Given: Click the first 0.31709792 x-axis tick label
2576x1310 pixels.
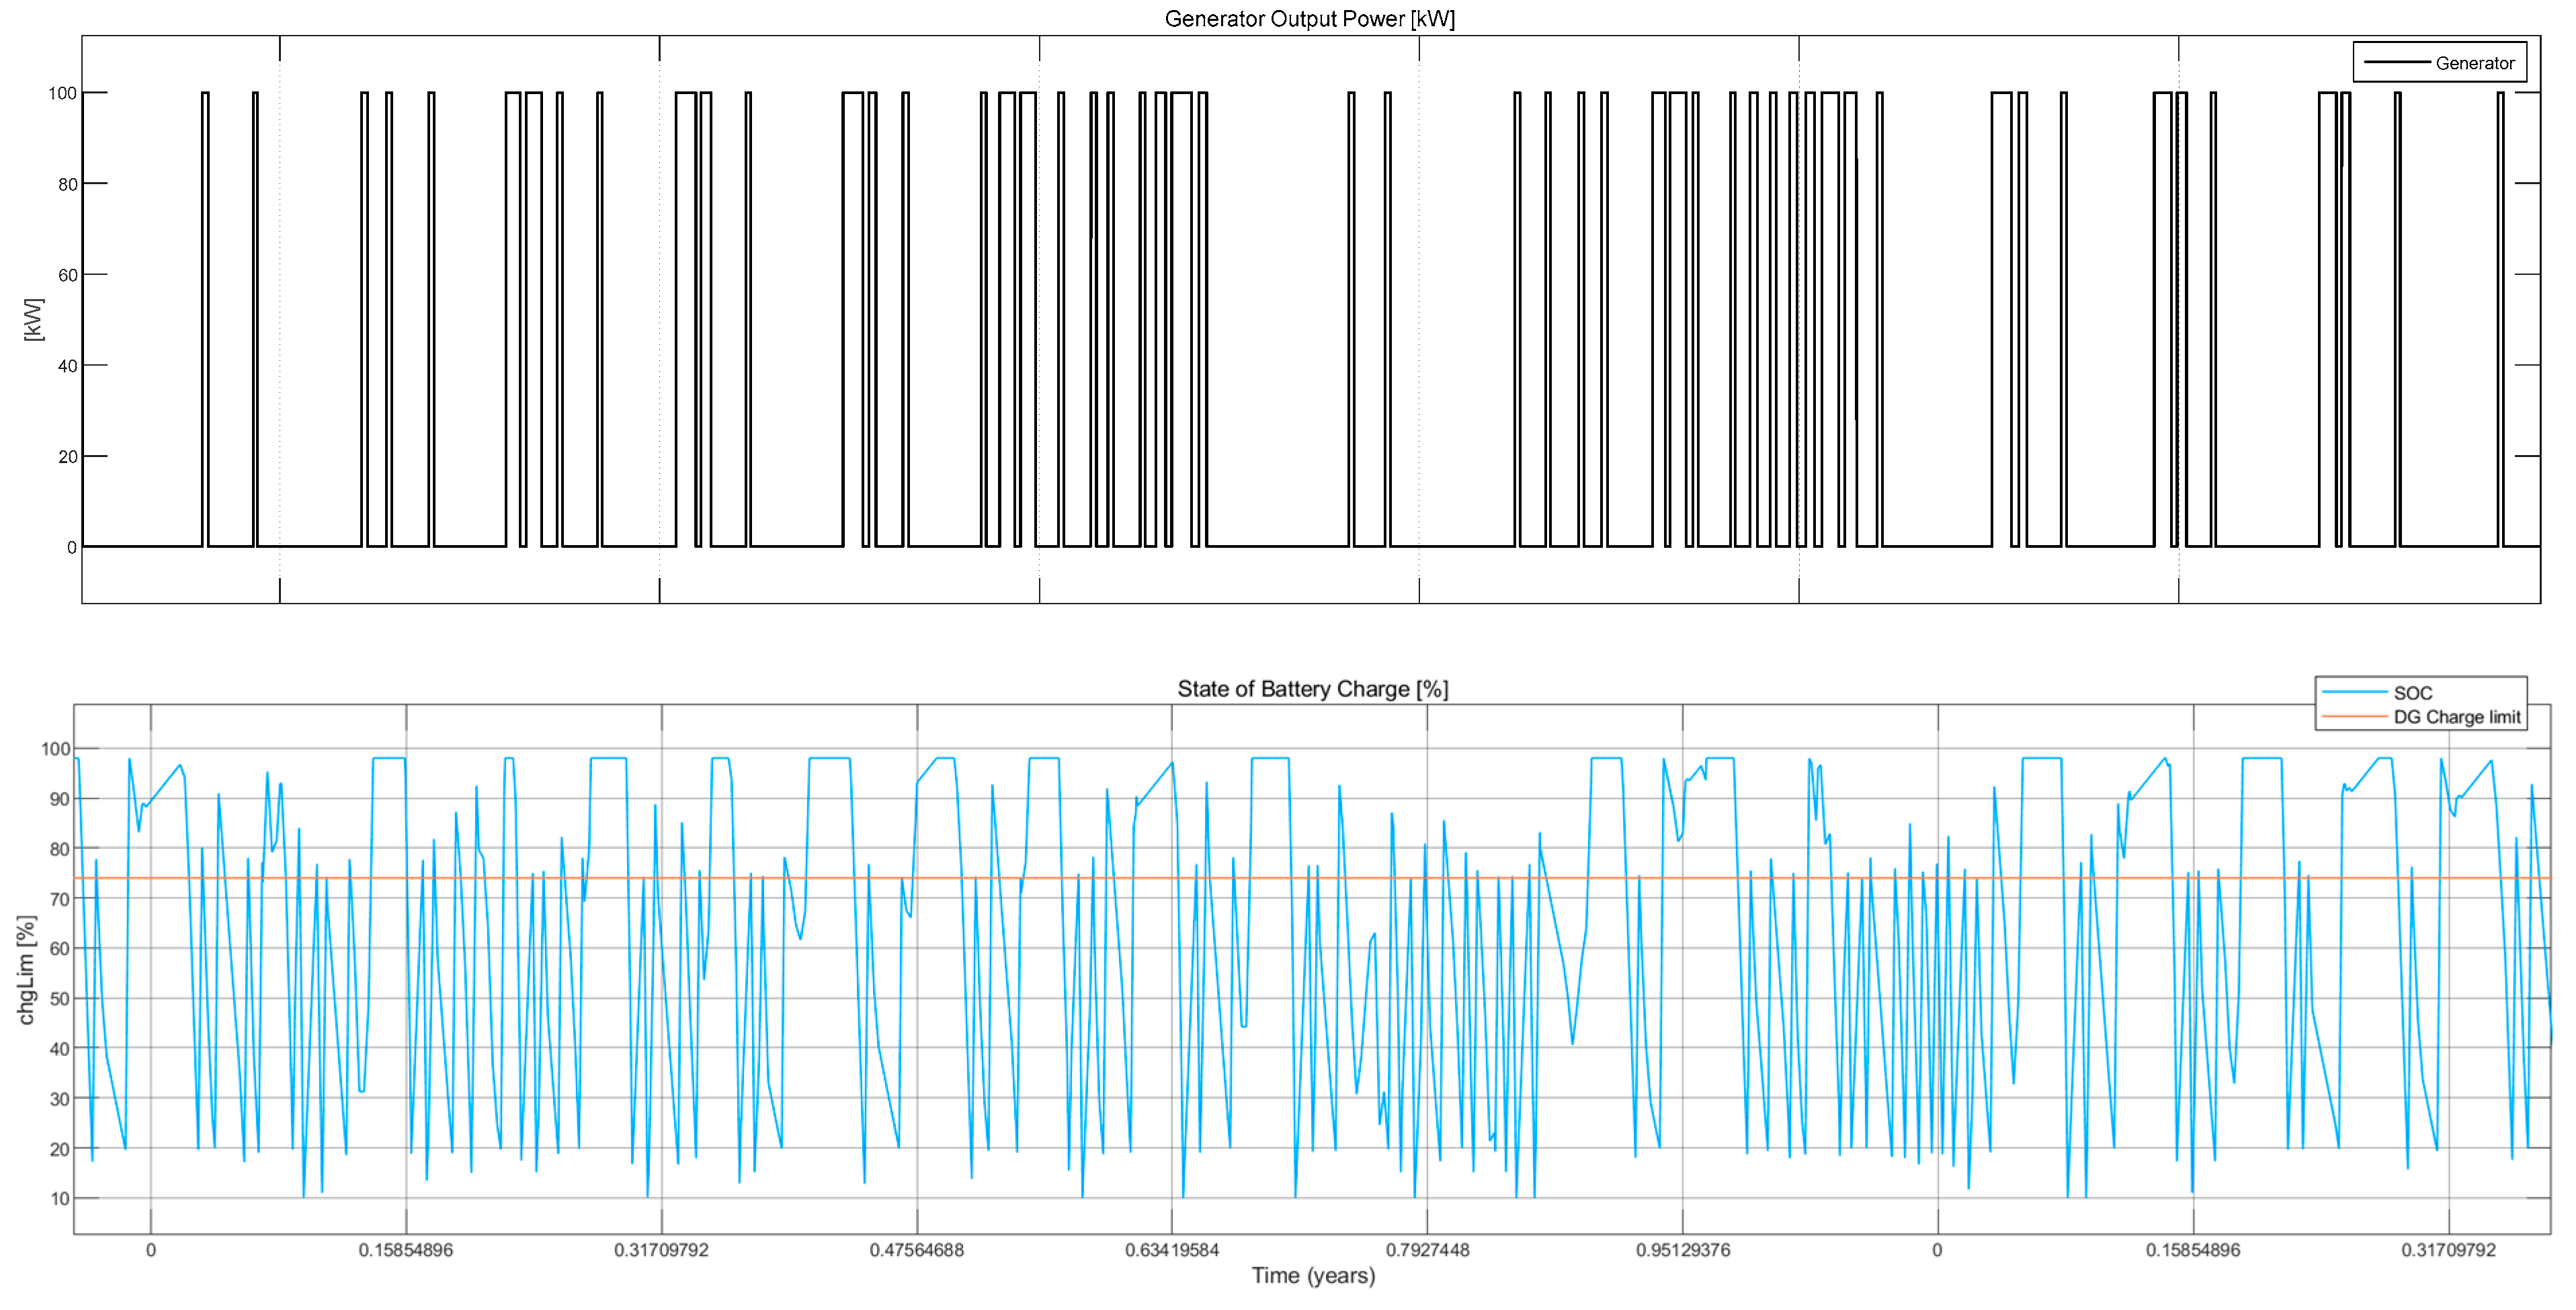Looking at the screenshot, I should tap(661, 1250).
